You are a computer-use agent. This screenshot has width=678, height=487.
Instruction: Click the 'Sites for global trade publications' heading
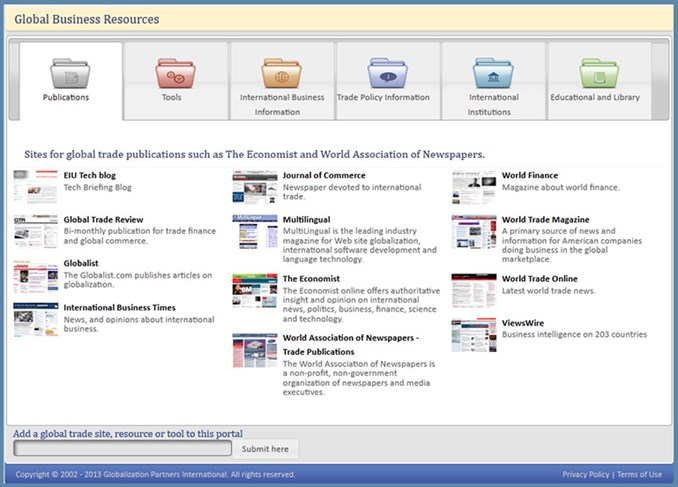[254, 154]
